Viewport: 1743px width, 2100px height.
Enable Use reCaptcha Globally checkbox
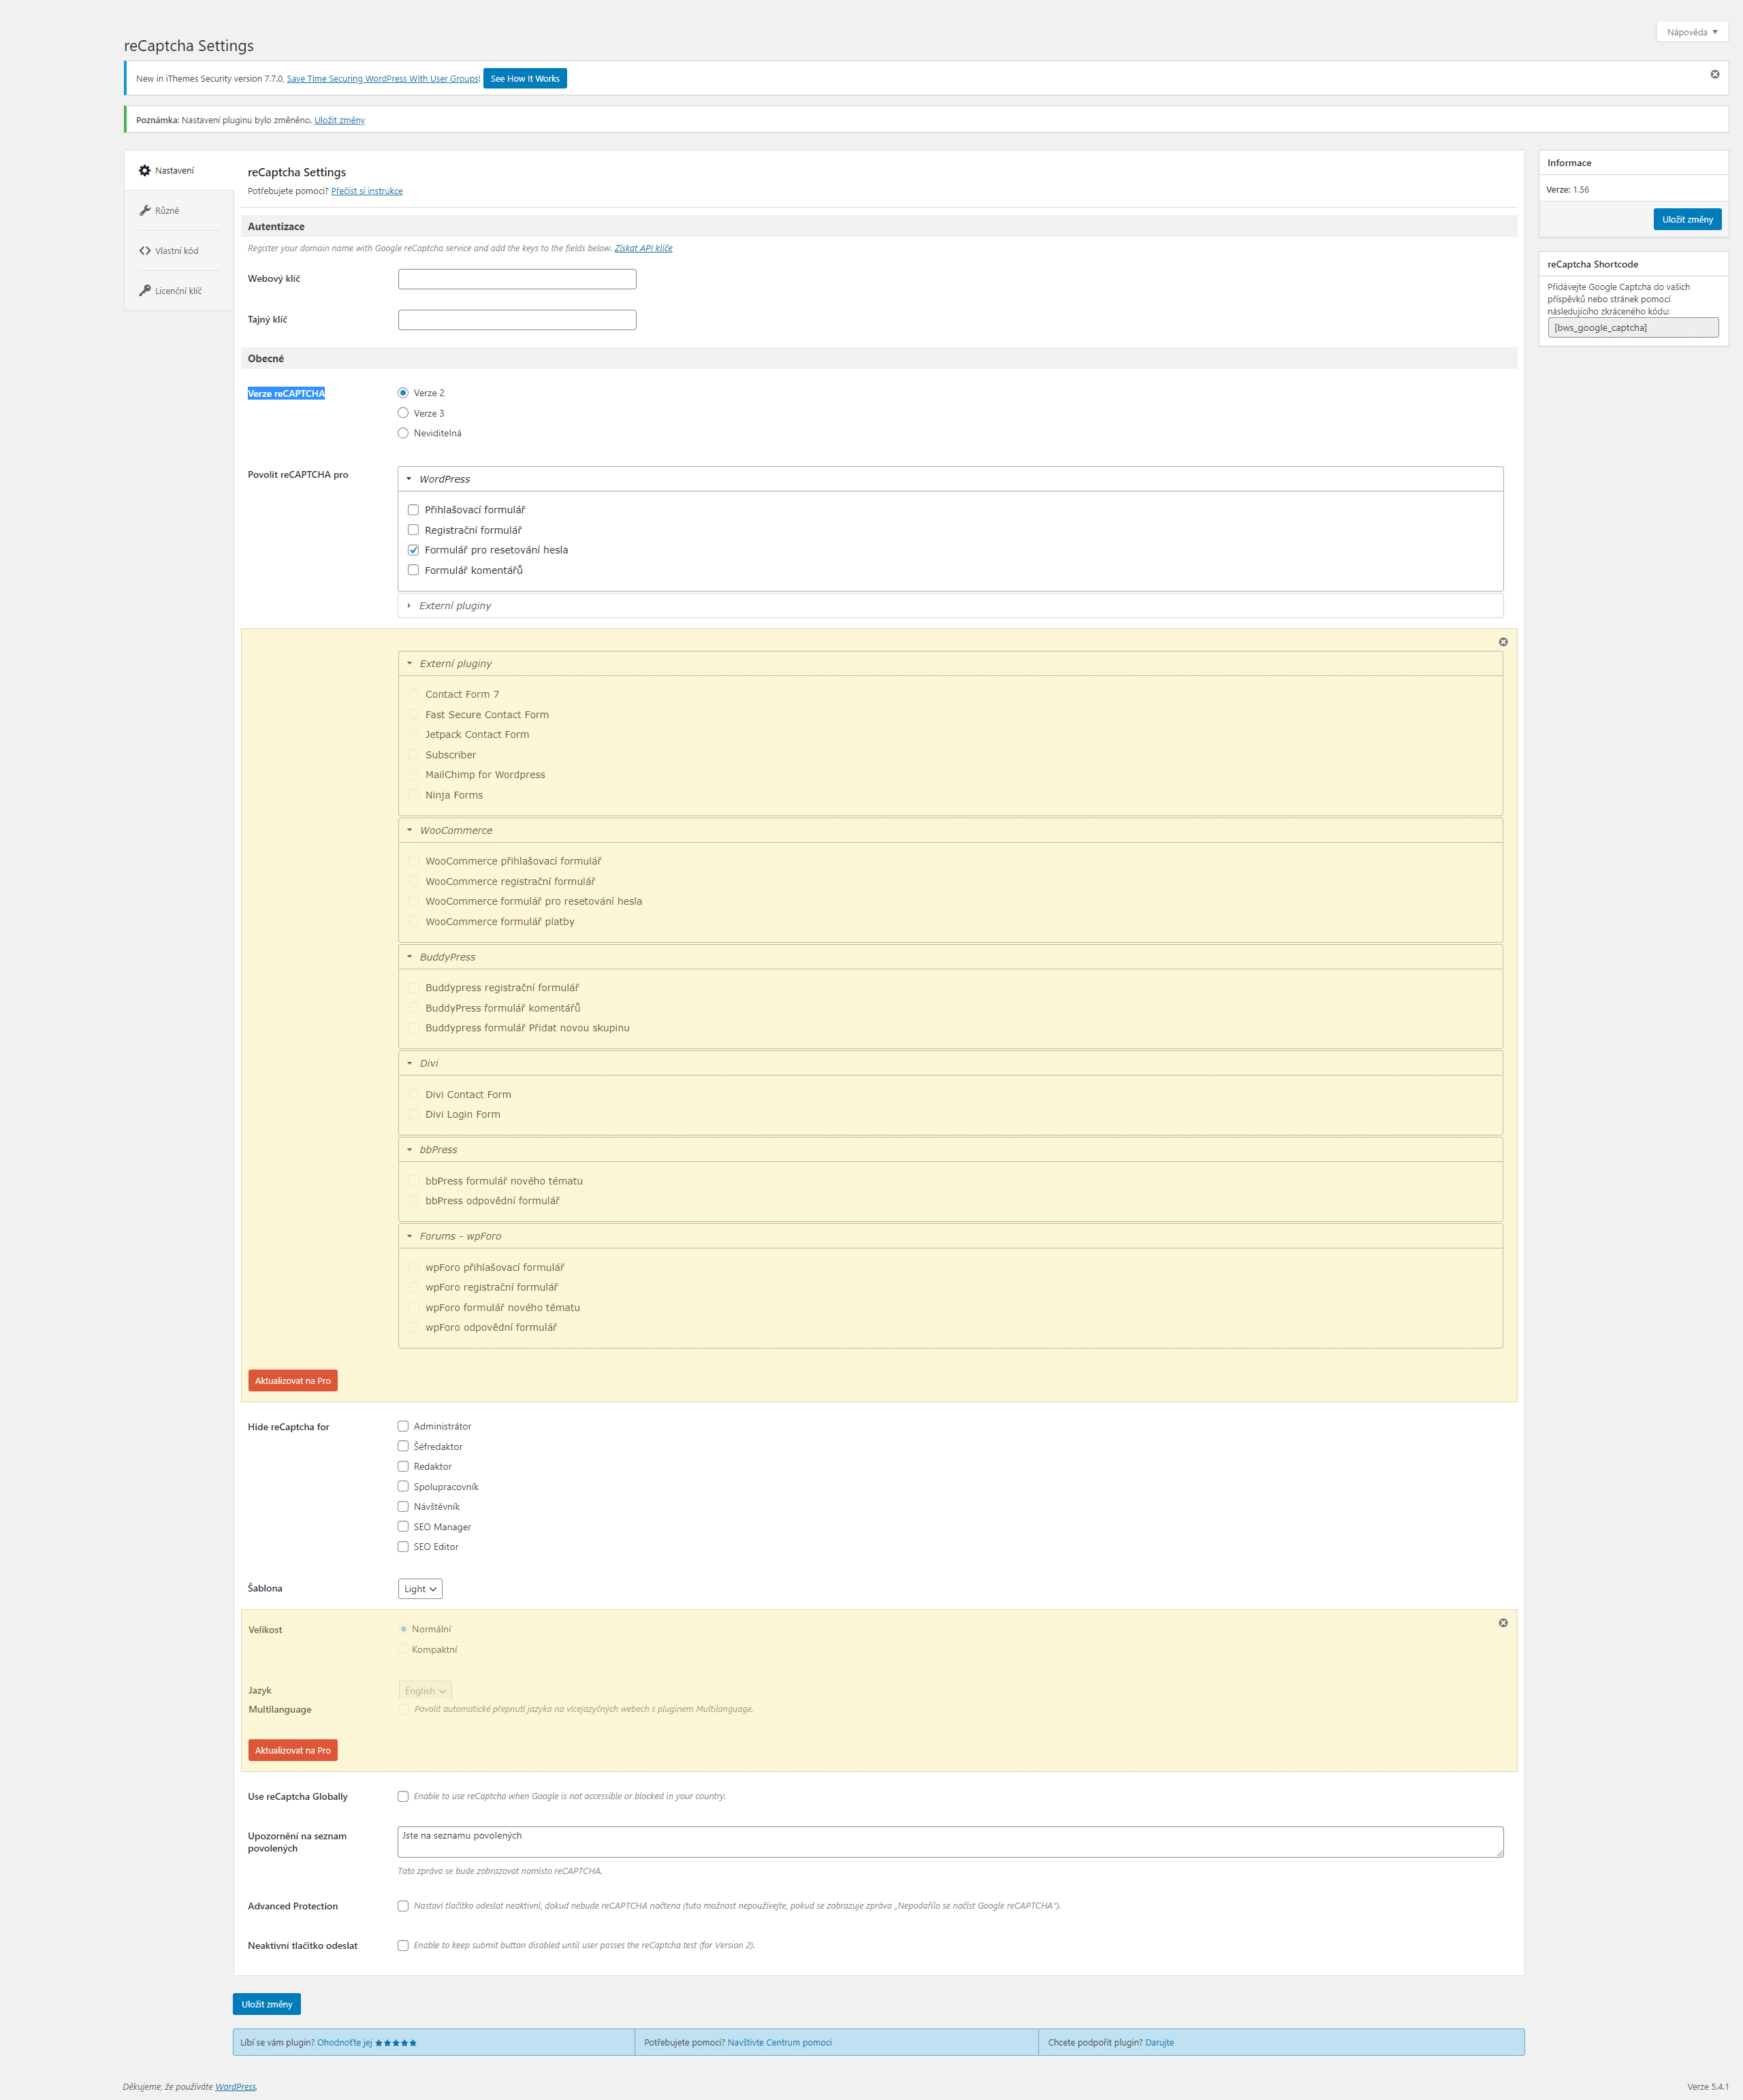click(x=403, y=1797)
